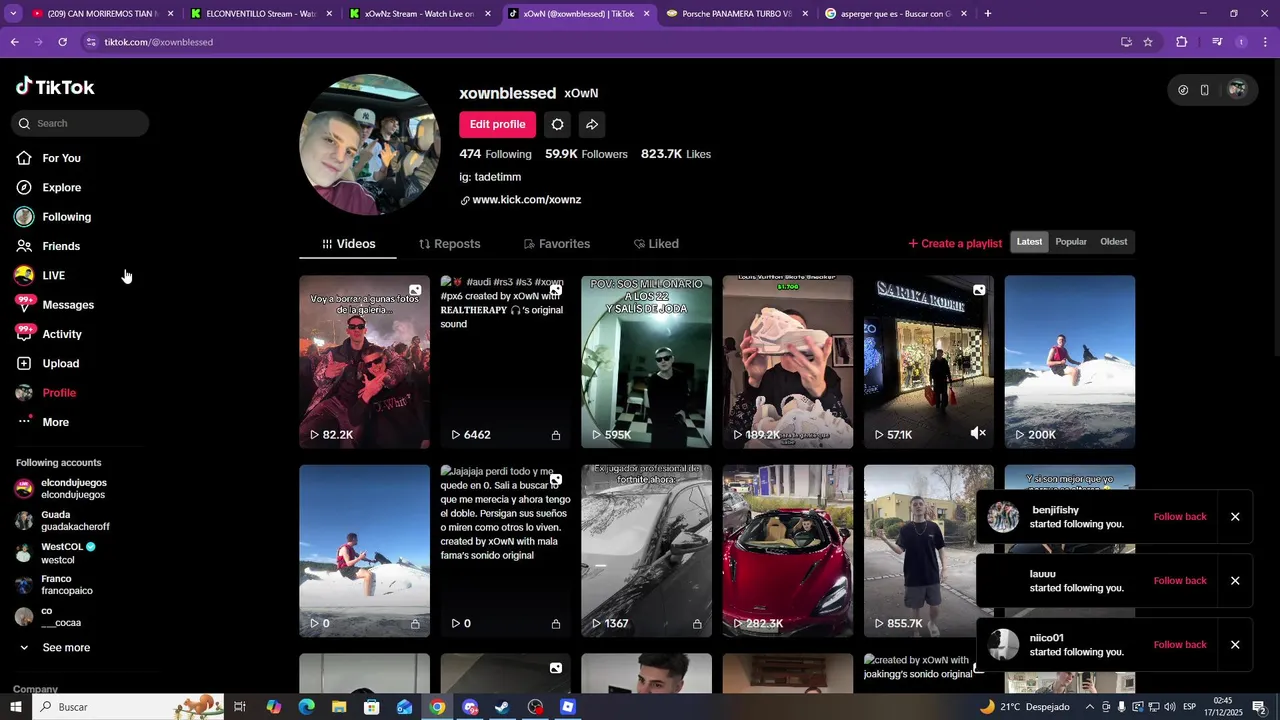Open the More menu in the sidebar

(x=55, y=422)
